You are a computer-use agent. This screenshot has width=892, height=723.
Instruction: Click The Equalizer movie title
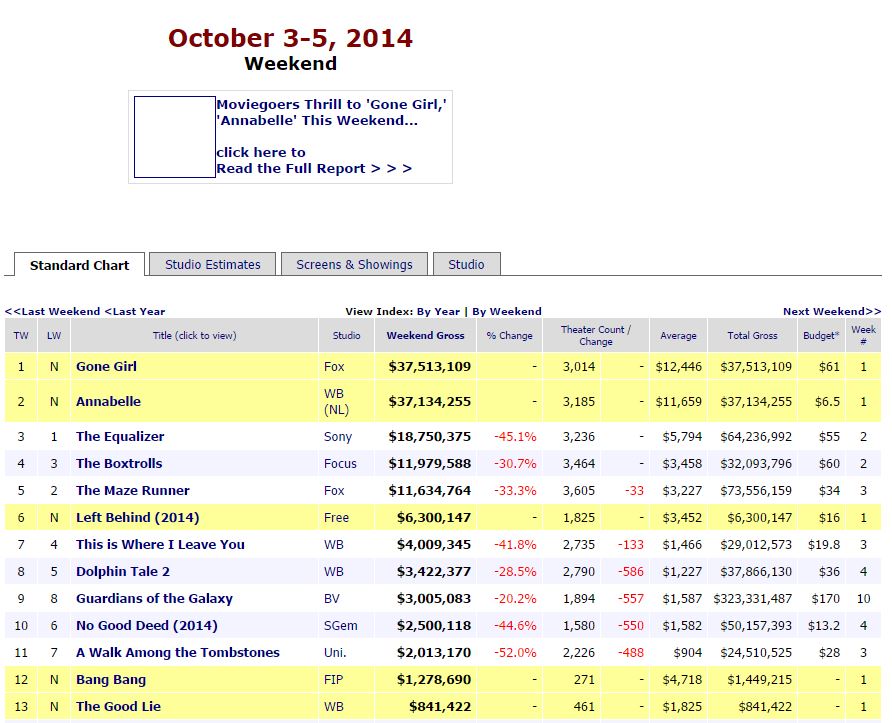pyautogui.click(x=120, y=437)
